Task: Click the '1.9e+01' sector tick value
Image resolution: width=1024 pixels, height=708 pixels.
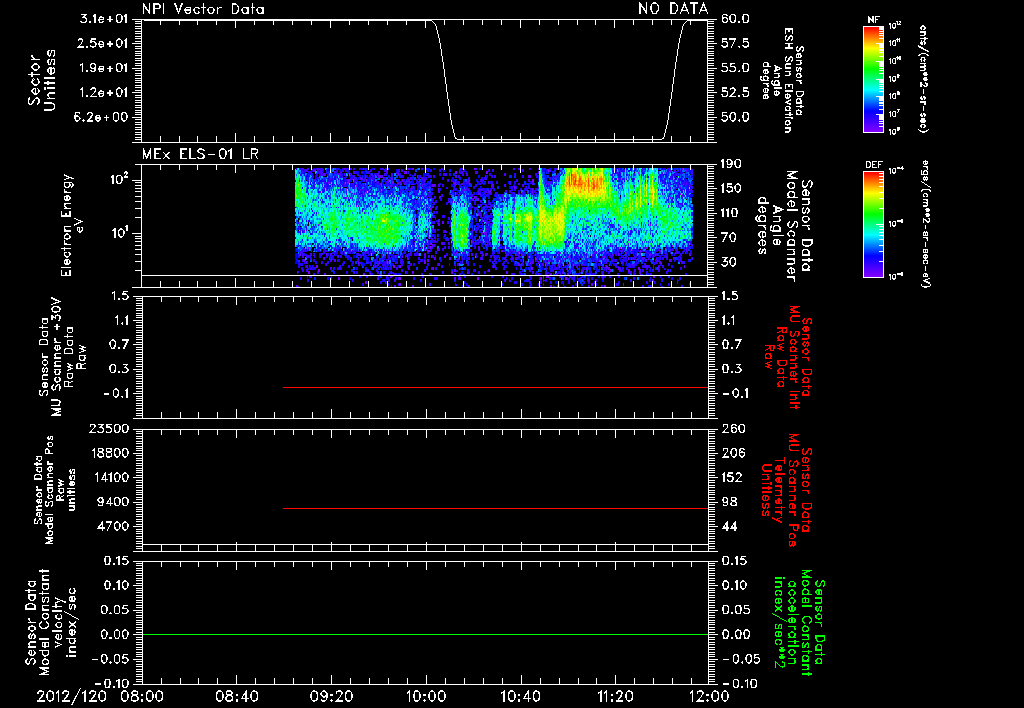Action: tap(104, 68)
